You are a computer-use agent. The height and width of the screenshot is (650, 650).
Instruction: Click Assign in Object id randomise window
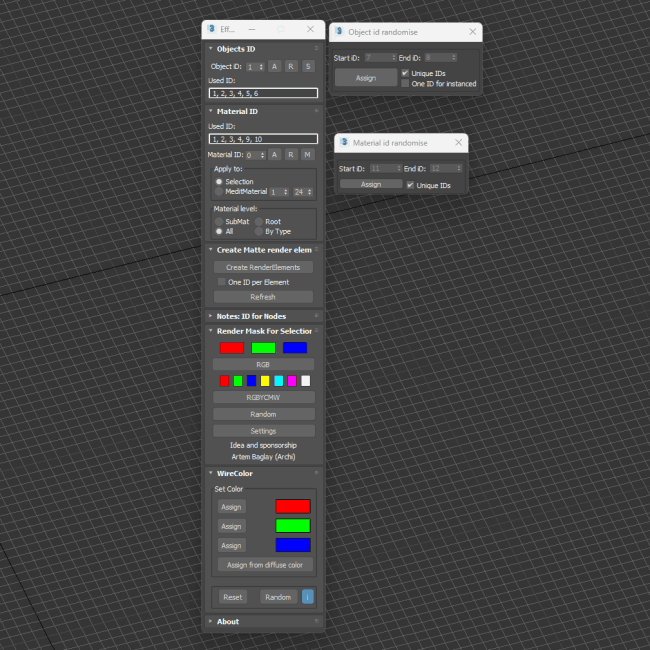(366, 78)
